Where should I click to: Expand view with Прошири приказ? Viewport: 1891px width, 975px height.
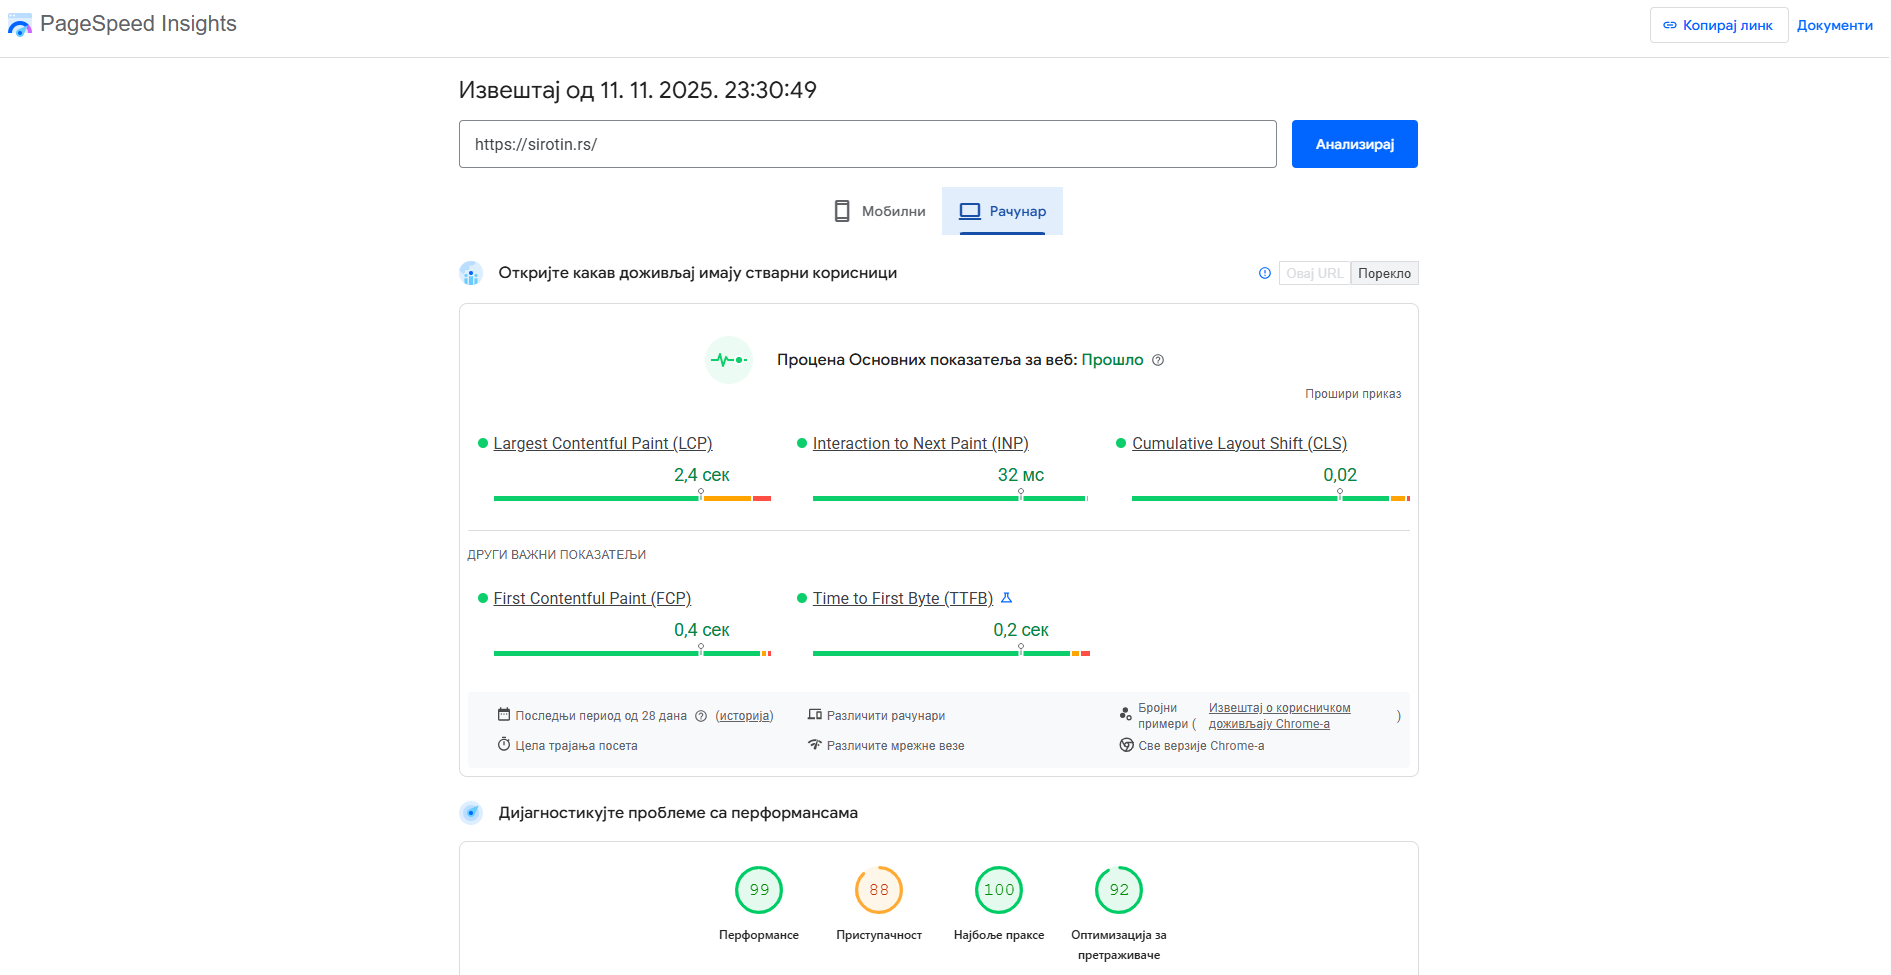[x=1352, y=394]
